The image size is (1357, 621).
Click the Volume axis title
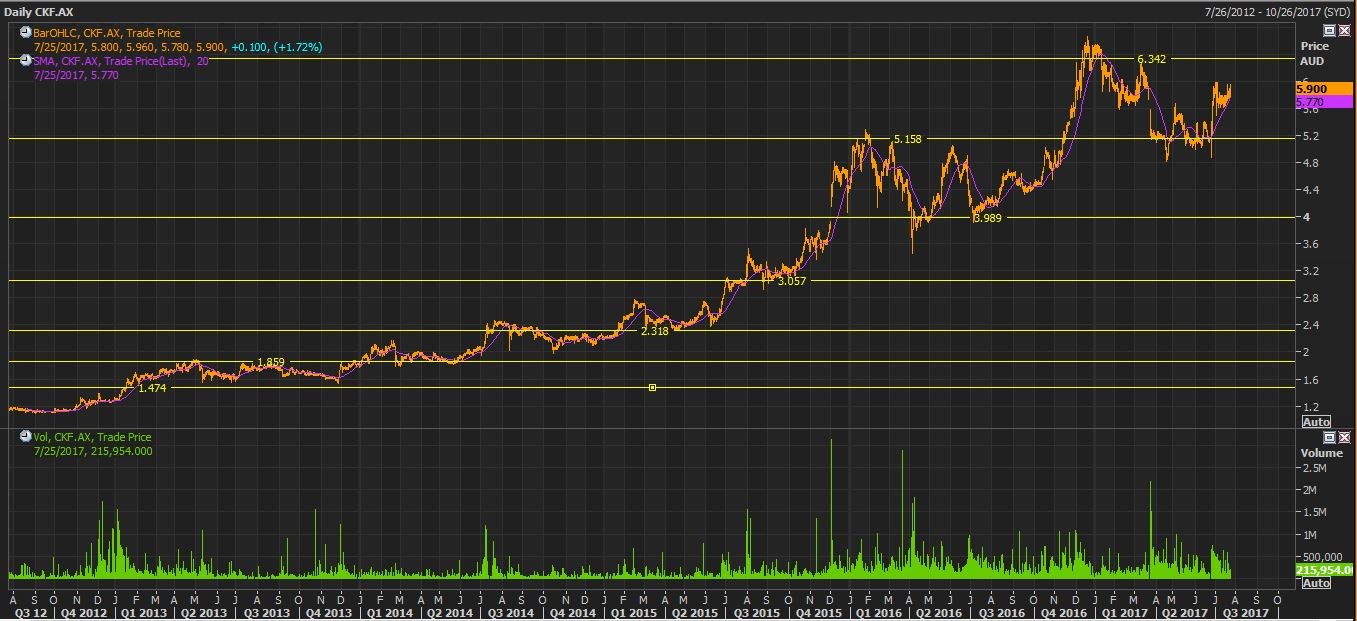coord(1320,452)
